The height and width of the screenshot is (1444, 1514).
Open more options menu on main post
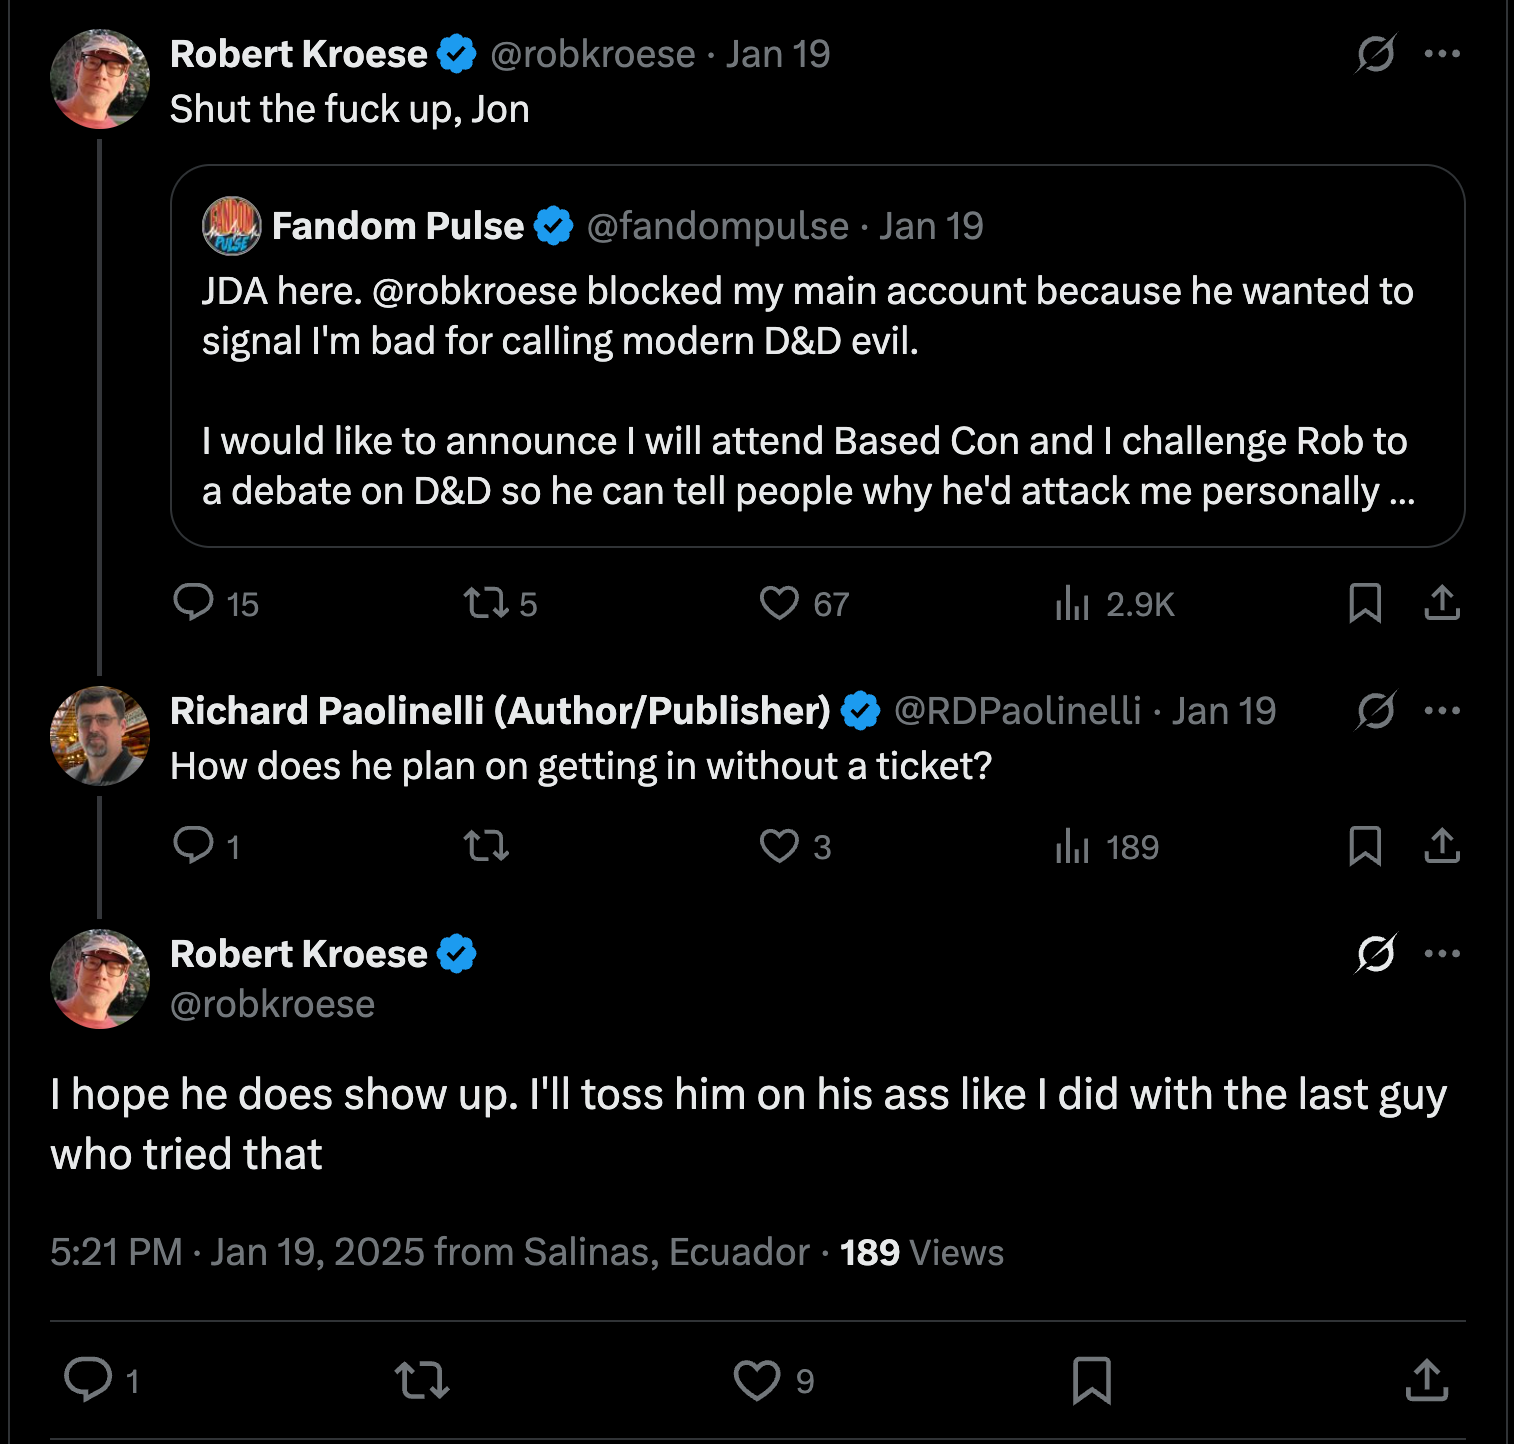click(x=1441, y=954)
